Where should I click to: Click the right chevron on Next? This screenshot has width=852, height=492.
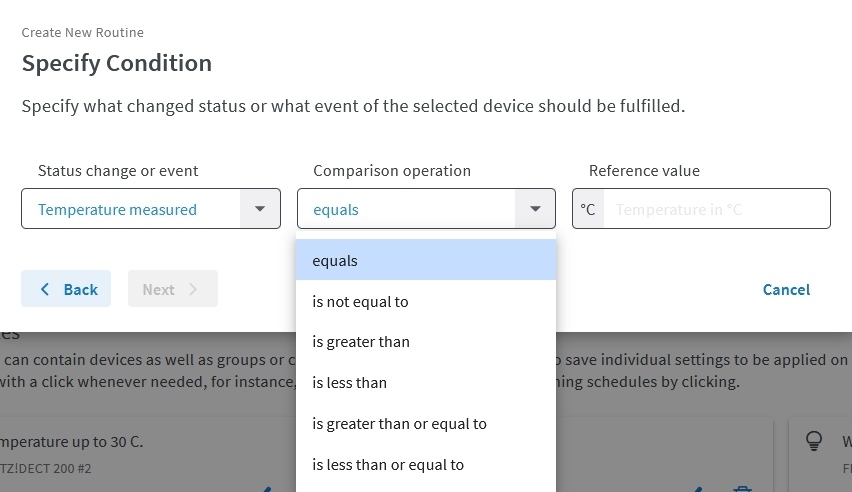pos(193,289)
